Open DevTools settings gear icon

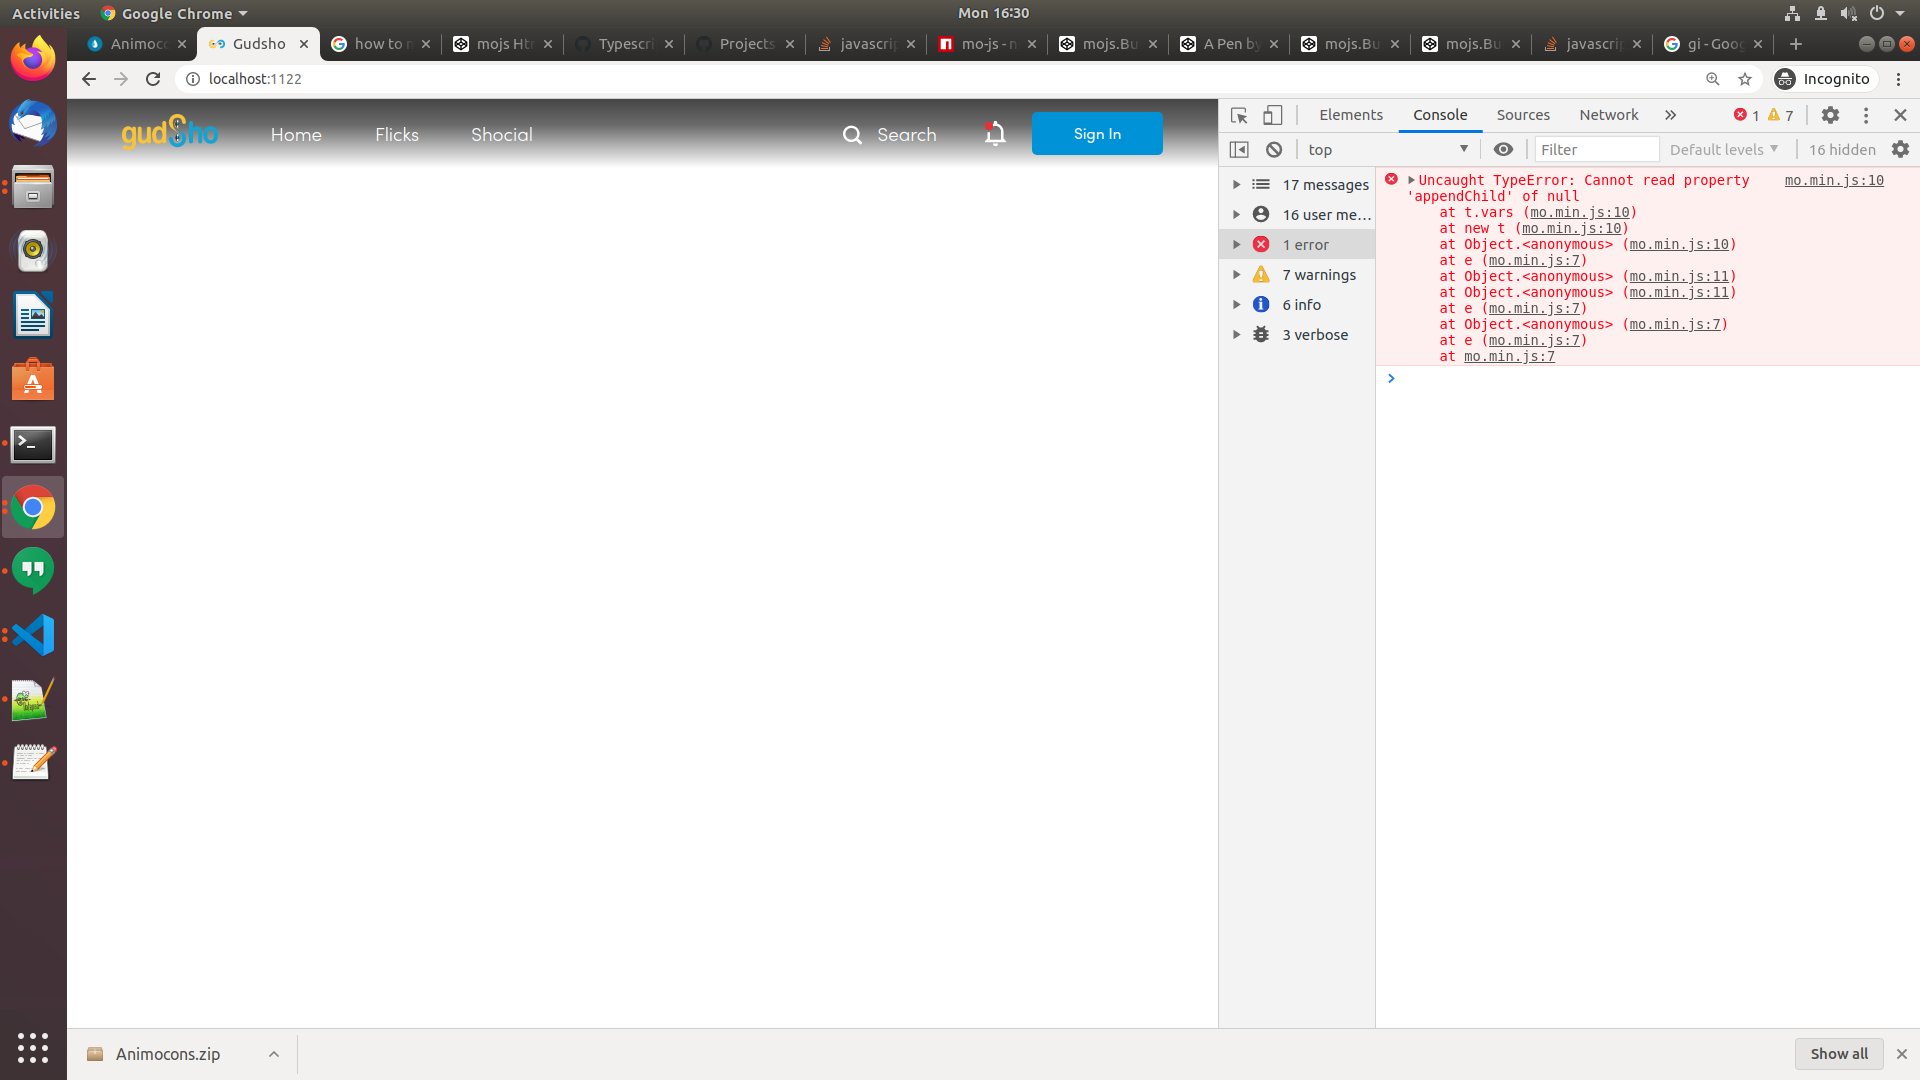[1831, 115]
